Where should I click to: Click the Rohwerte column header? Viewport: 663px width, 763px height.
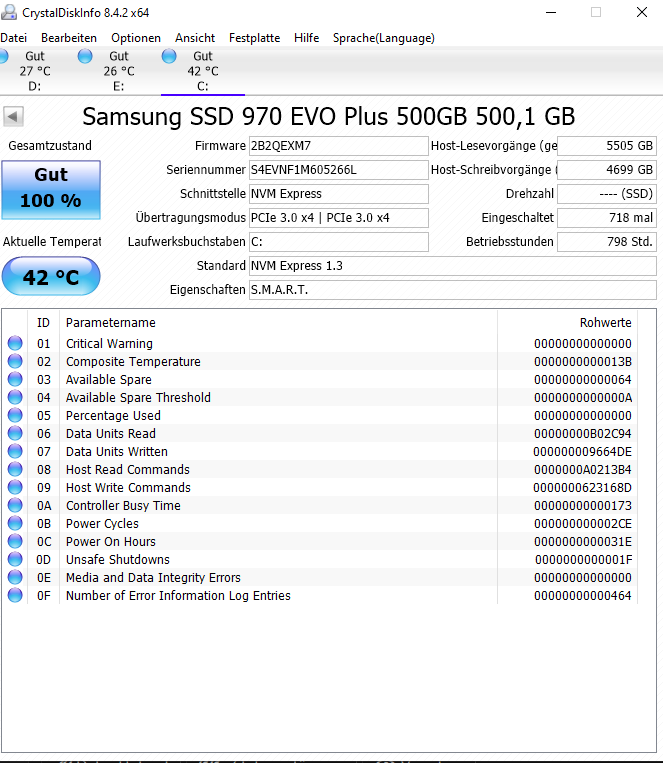pyautogui.click(x=568, y=323)
